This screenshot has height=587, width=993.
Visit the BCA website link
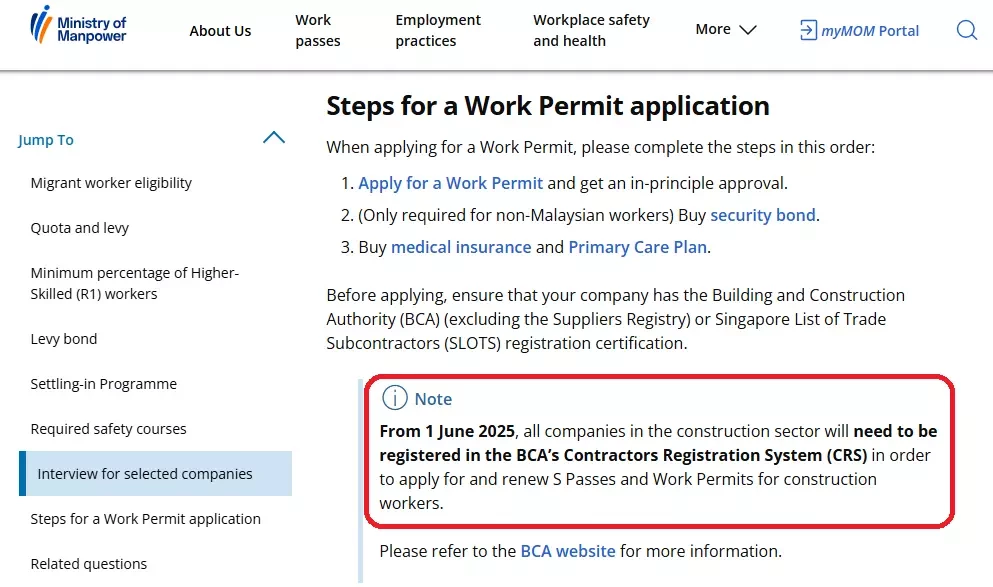[567, 551]
